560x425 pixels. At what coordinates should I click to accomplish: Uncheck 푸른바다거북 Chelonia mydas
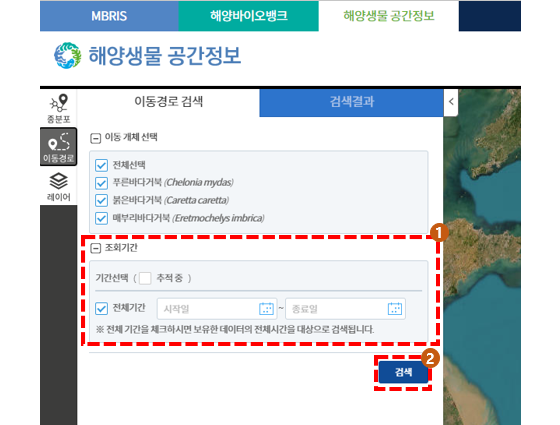101,183
